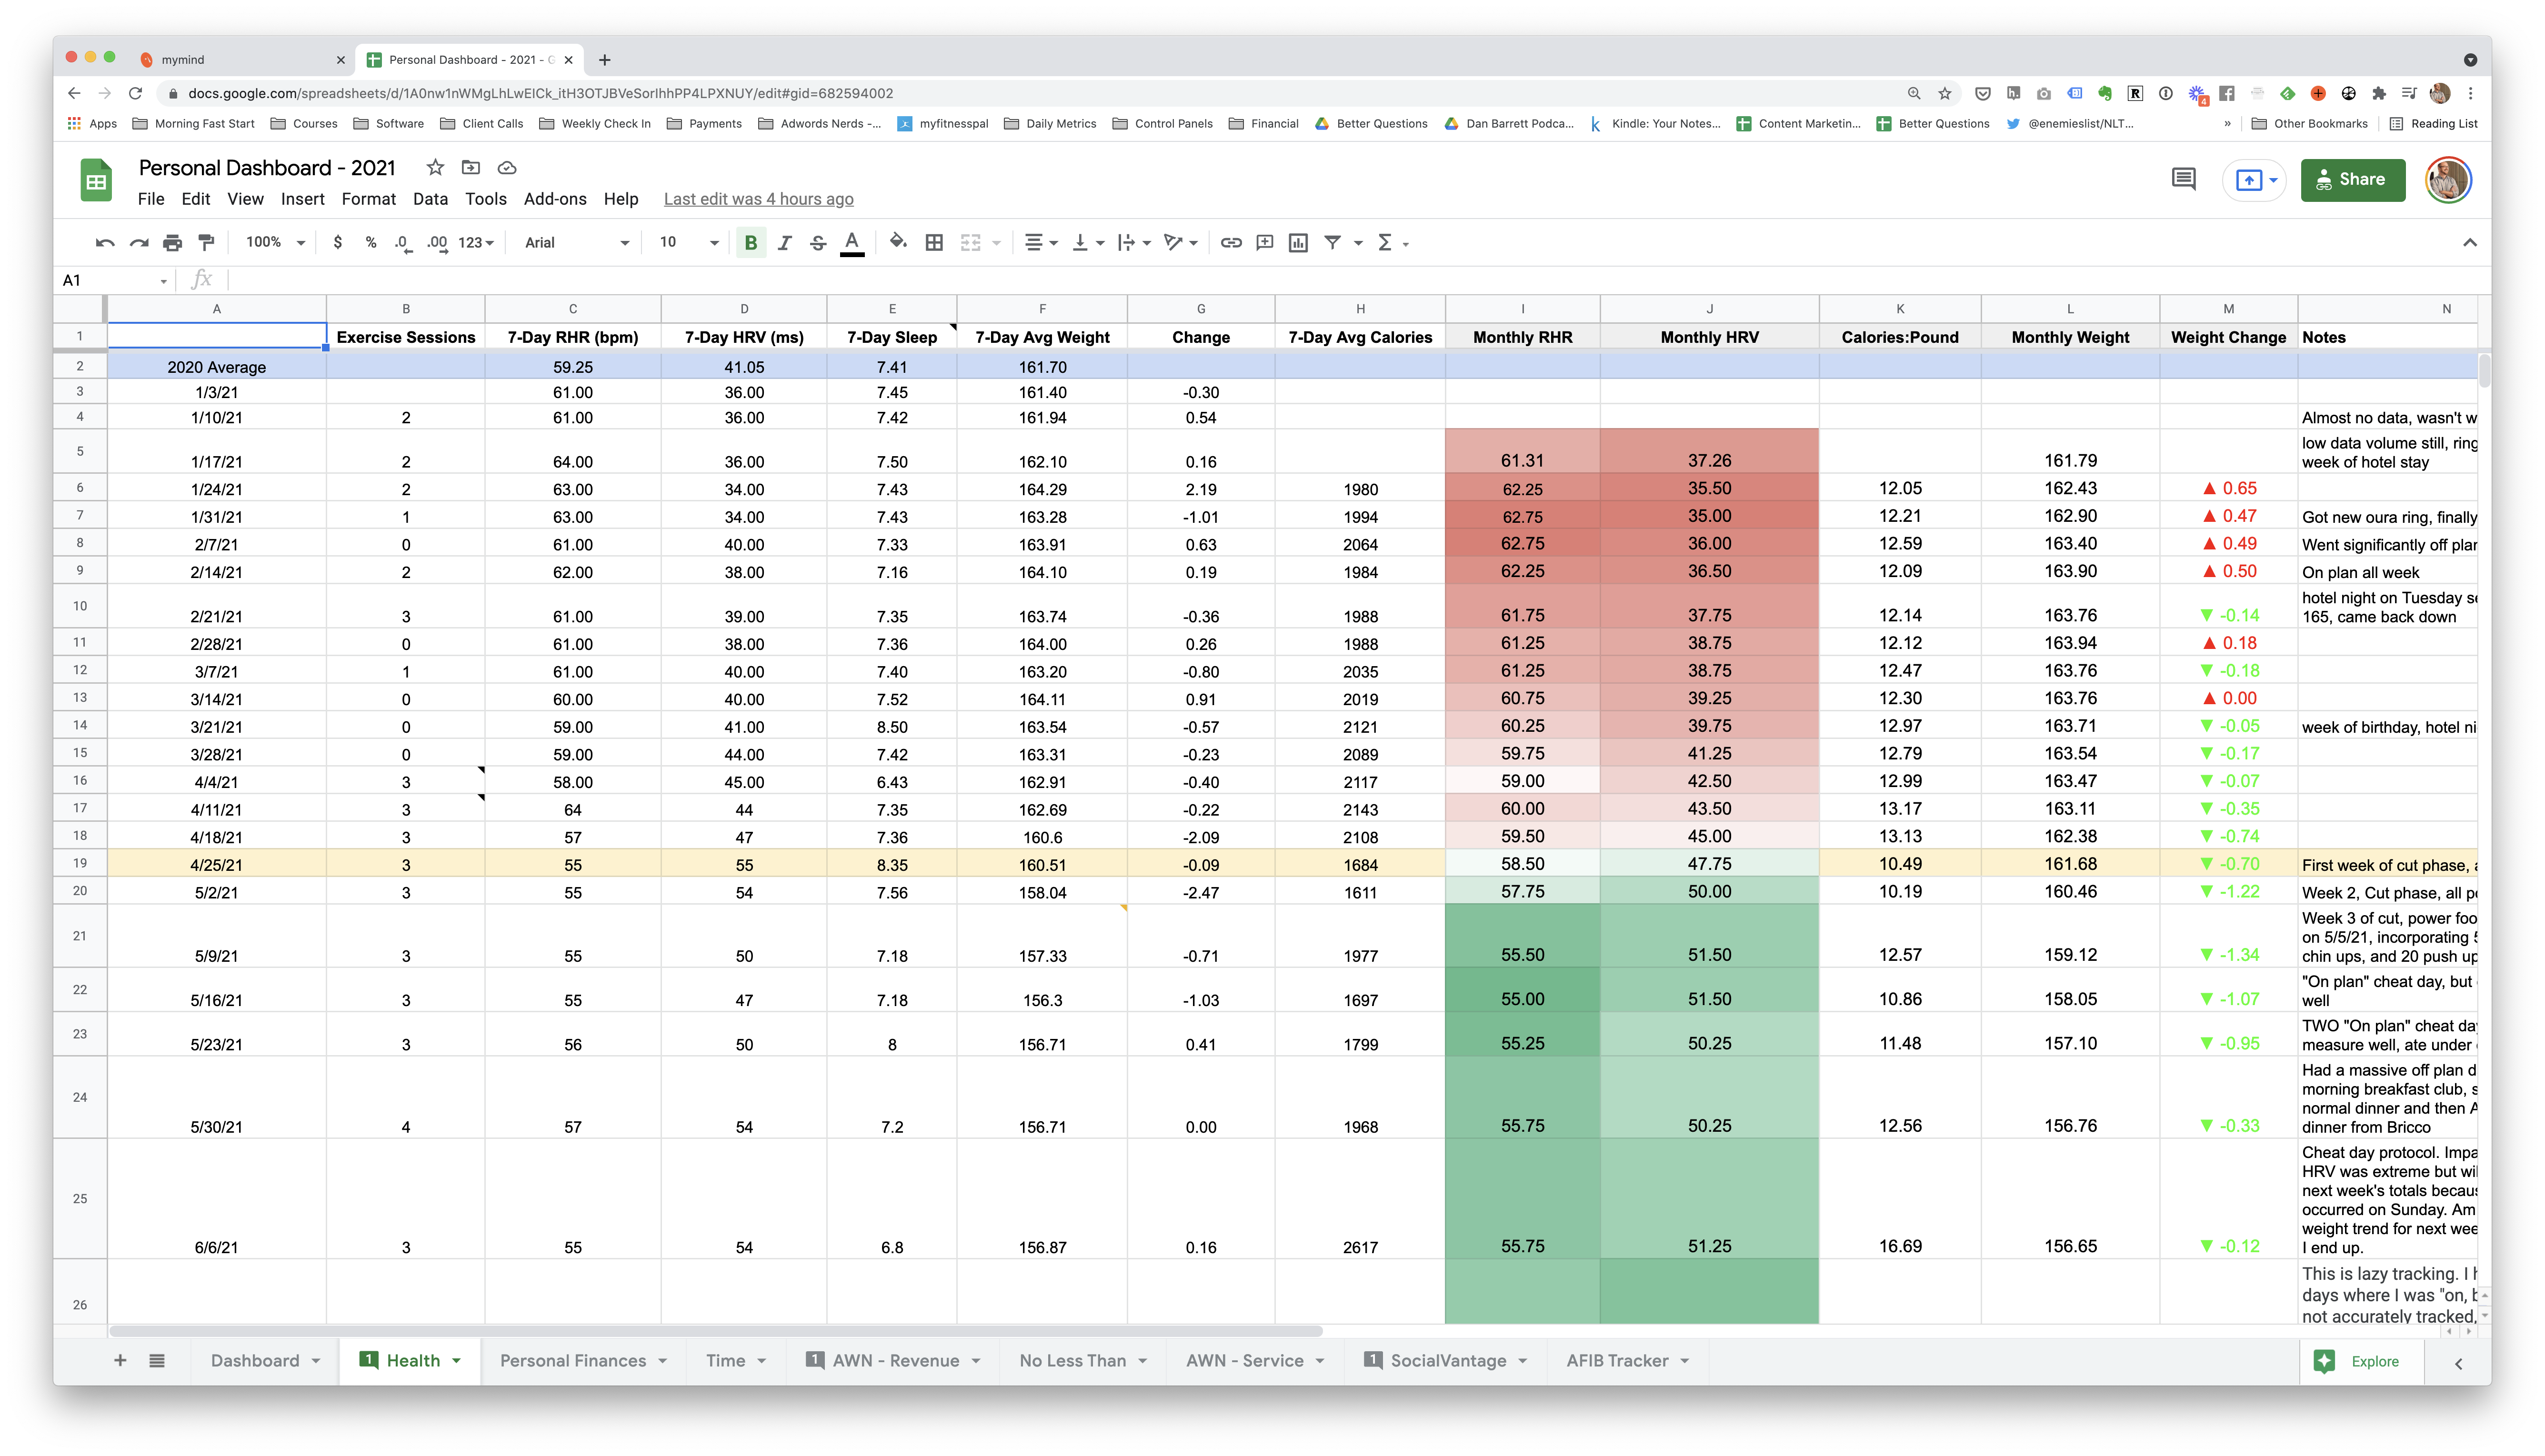Open the Data menu
This screenshot has width=2545, height=1456.
click(430, 199)
